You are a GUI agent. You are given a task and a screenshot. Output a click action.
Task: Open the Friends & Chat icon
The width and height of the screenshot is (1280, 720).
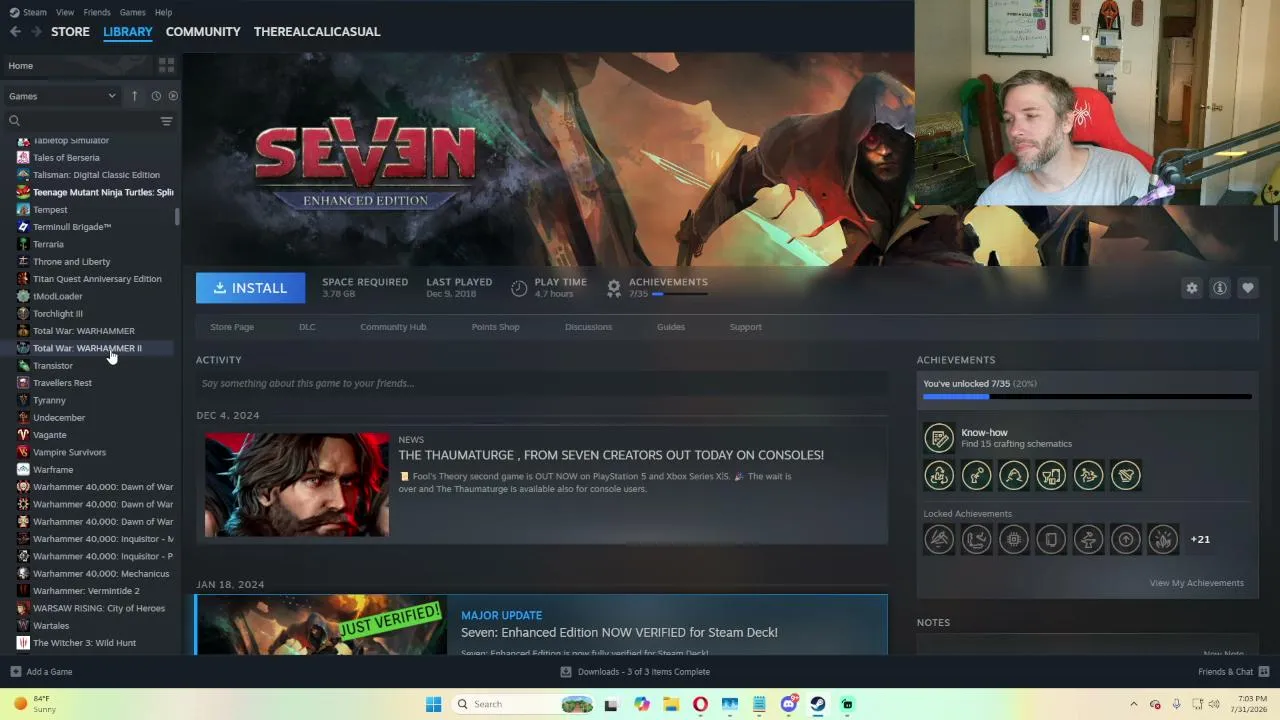click(1264, 672)
